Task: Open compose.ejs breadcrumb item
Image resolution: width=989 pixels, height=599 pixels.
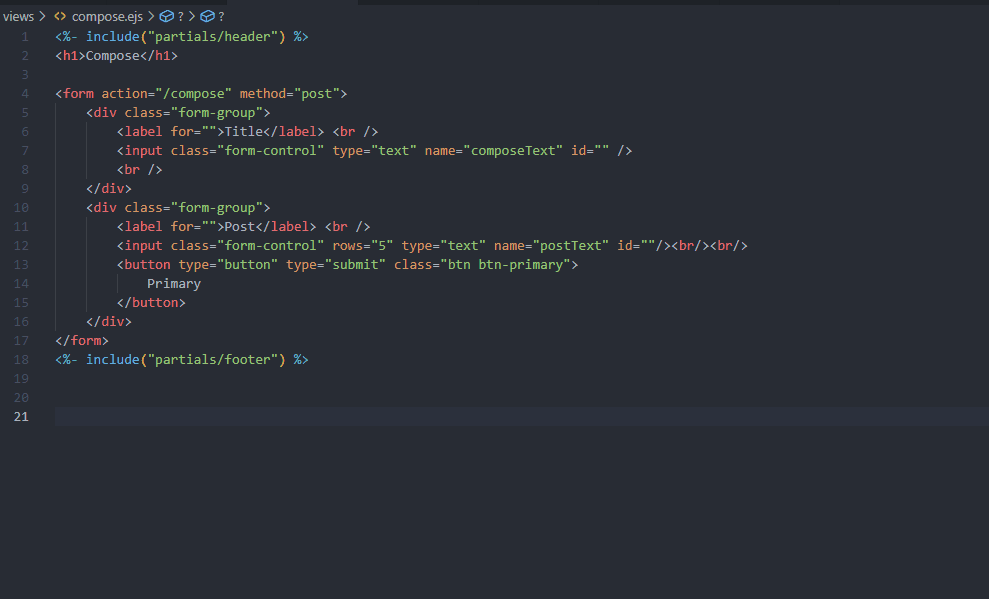Action: (107, 16)
